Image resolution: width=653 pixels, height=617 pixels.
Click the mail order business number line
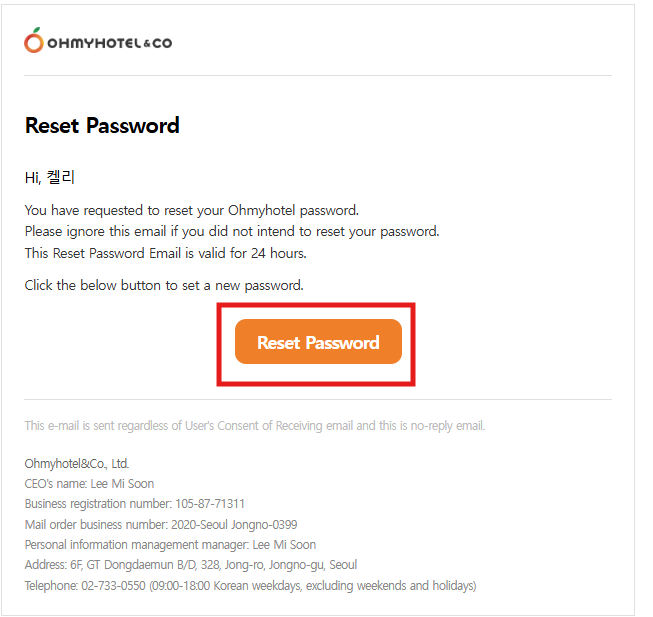(160, 524)
